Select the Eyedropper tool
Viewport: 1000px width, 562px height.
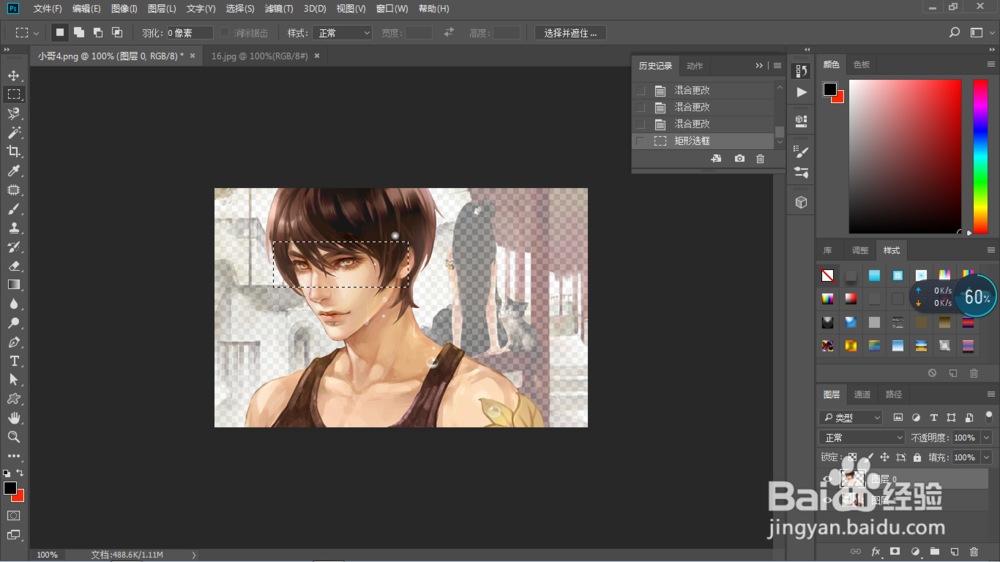click(13, 170)
